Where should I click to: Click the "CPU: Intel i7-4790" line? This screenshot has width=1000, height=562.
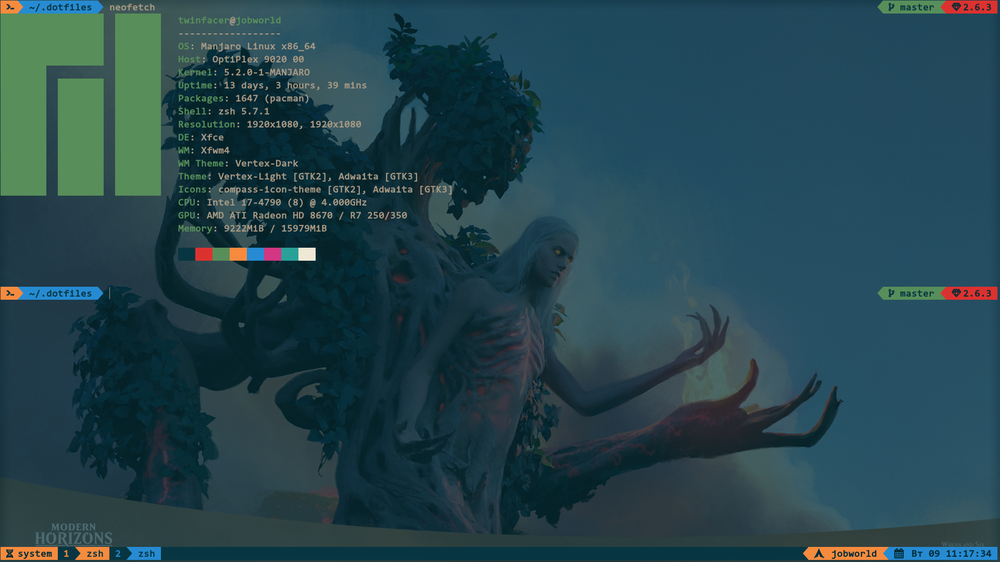pyautogui.click(x=272, y=203)
